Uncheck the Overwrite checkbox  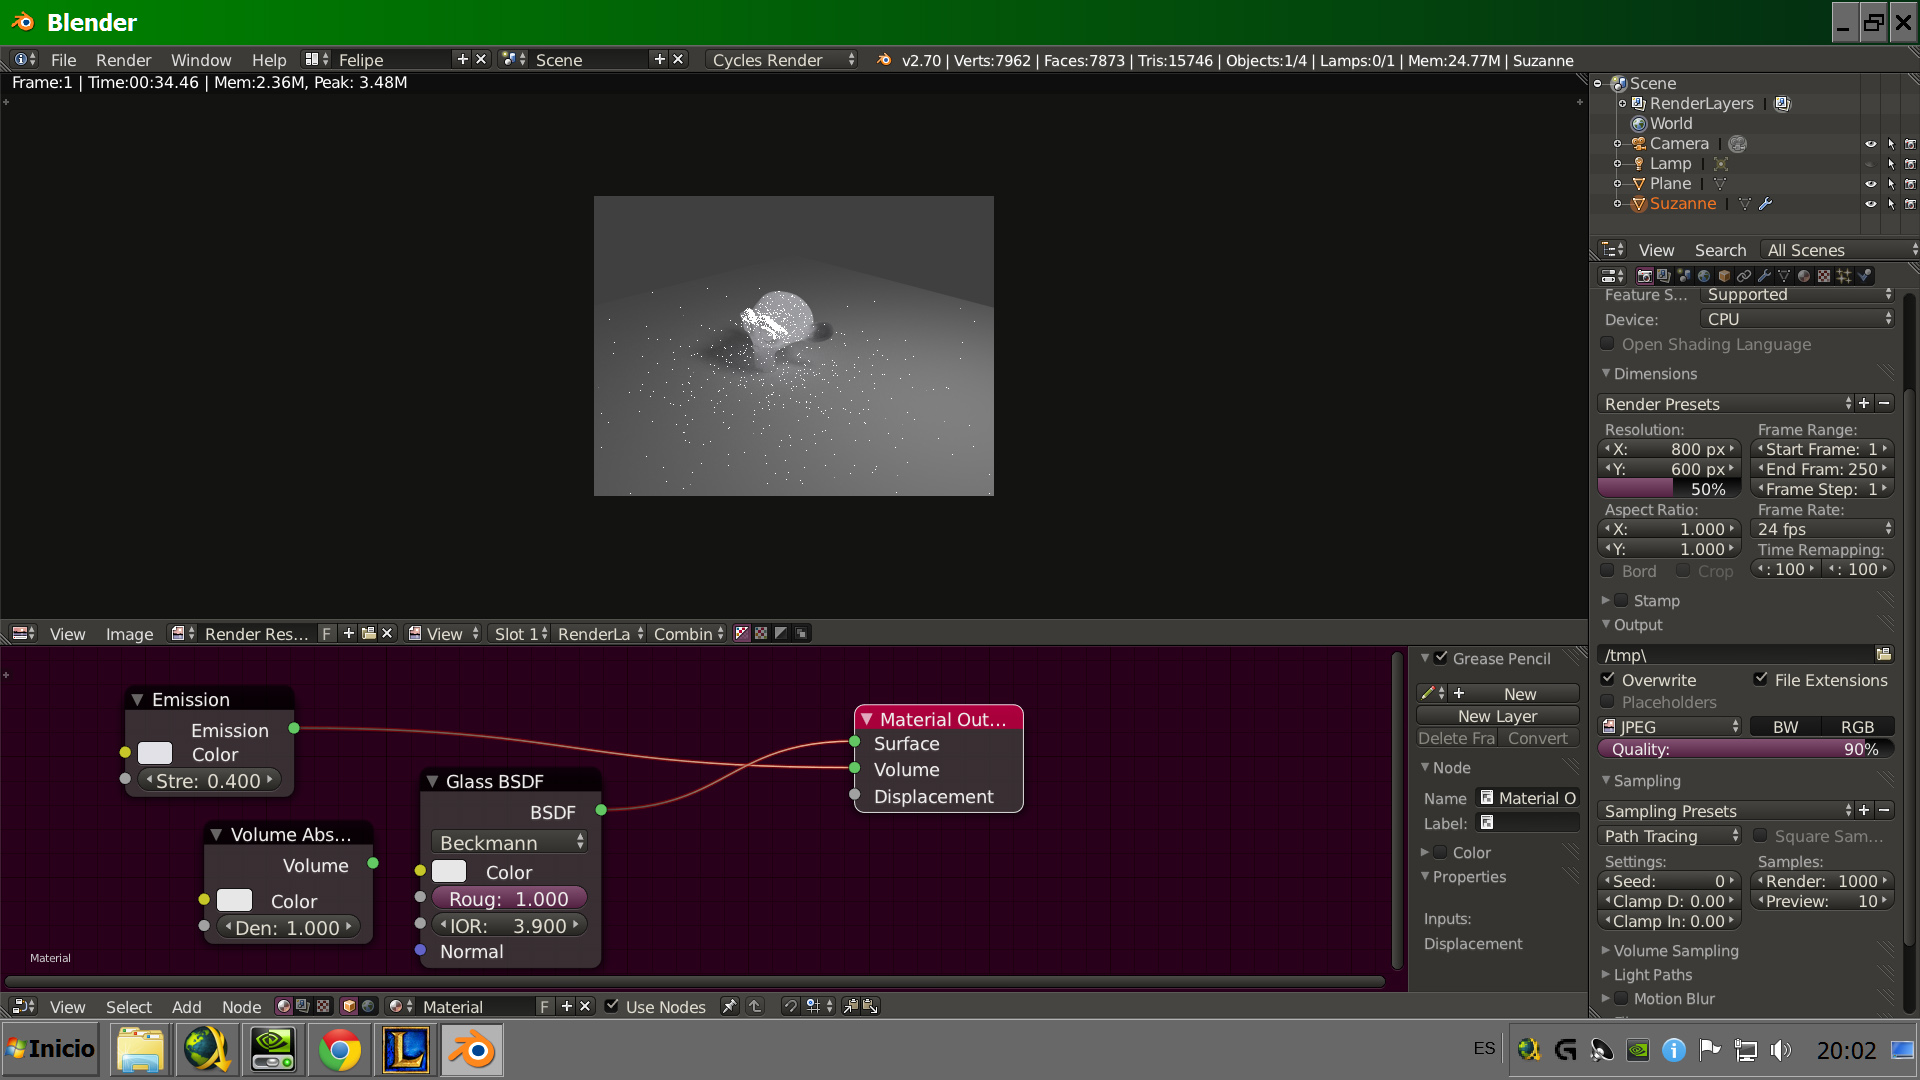coord(1608,679)
